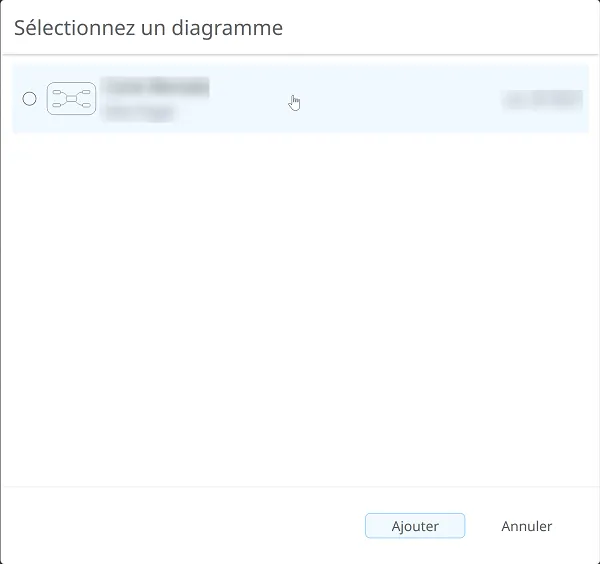Click the blurred date at the row's right
Image resolution: width=600 pixels, height=564 pixels.
coord(542,99)
